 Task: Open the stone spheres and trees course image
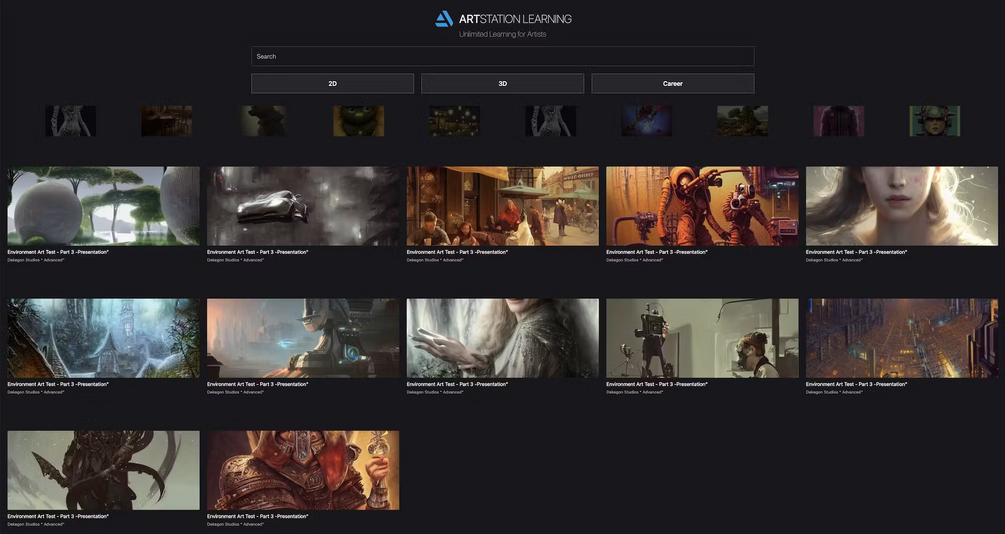point(103,206)
